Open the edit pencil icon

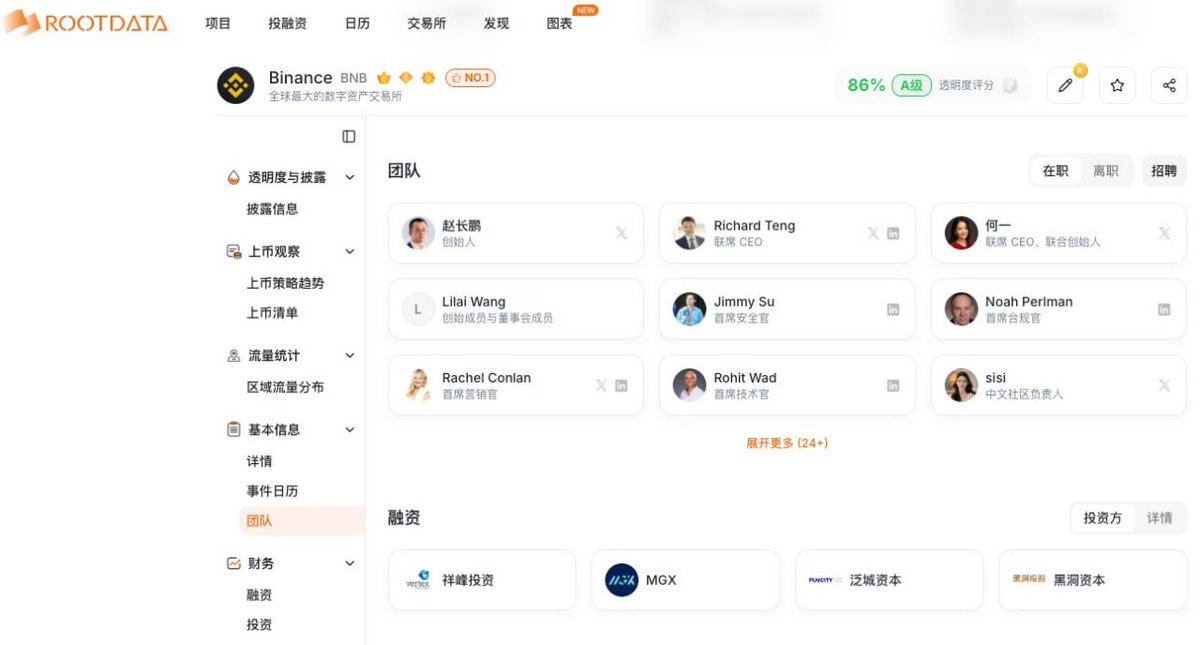(1065, 86)
